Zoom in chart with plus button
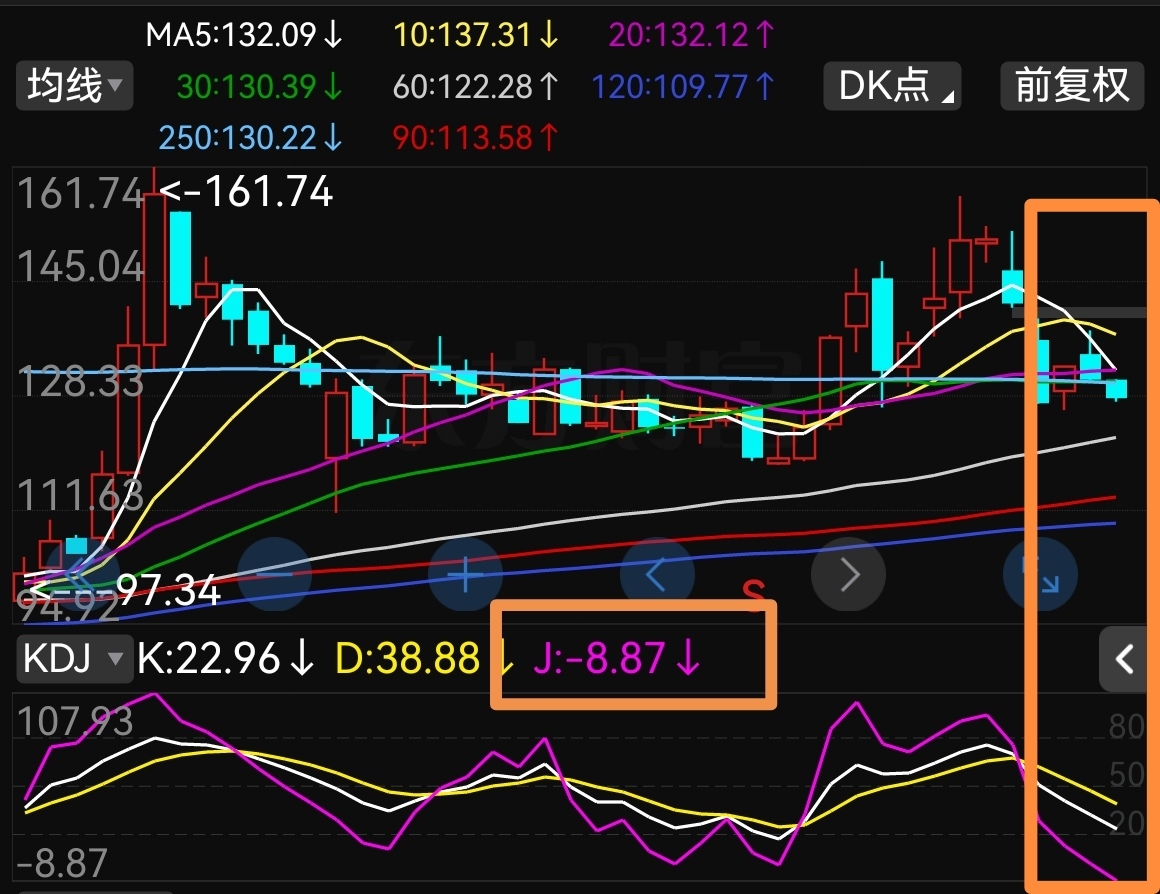 click(x=465, y=574)
